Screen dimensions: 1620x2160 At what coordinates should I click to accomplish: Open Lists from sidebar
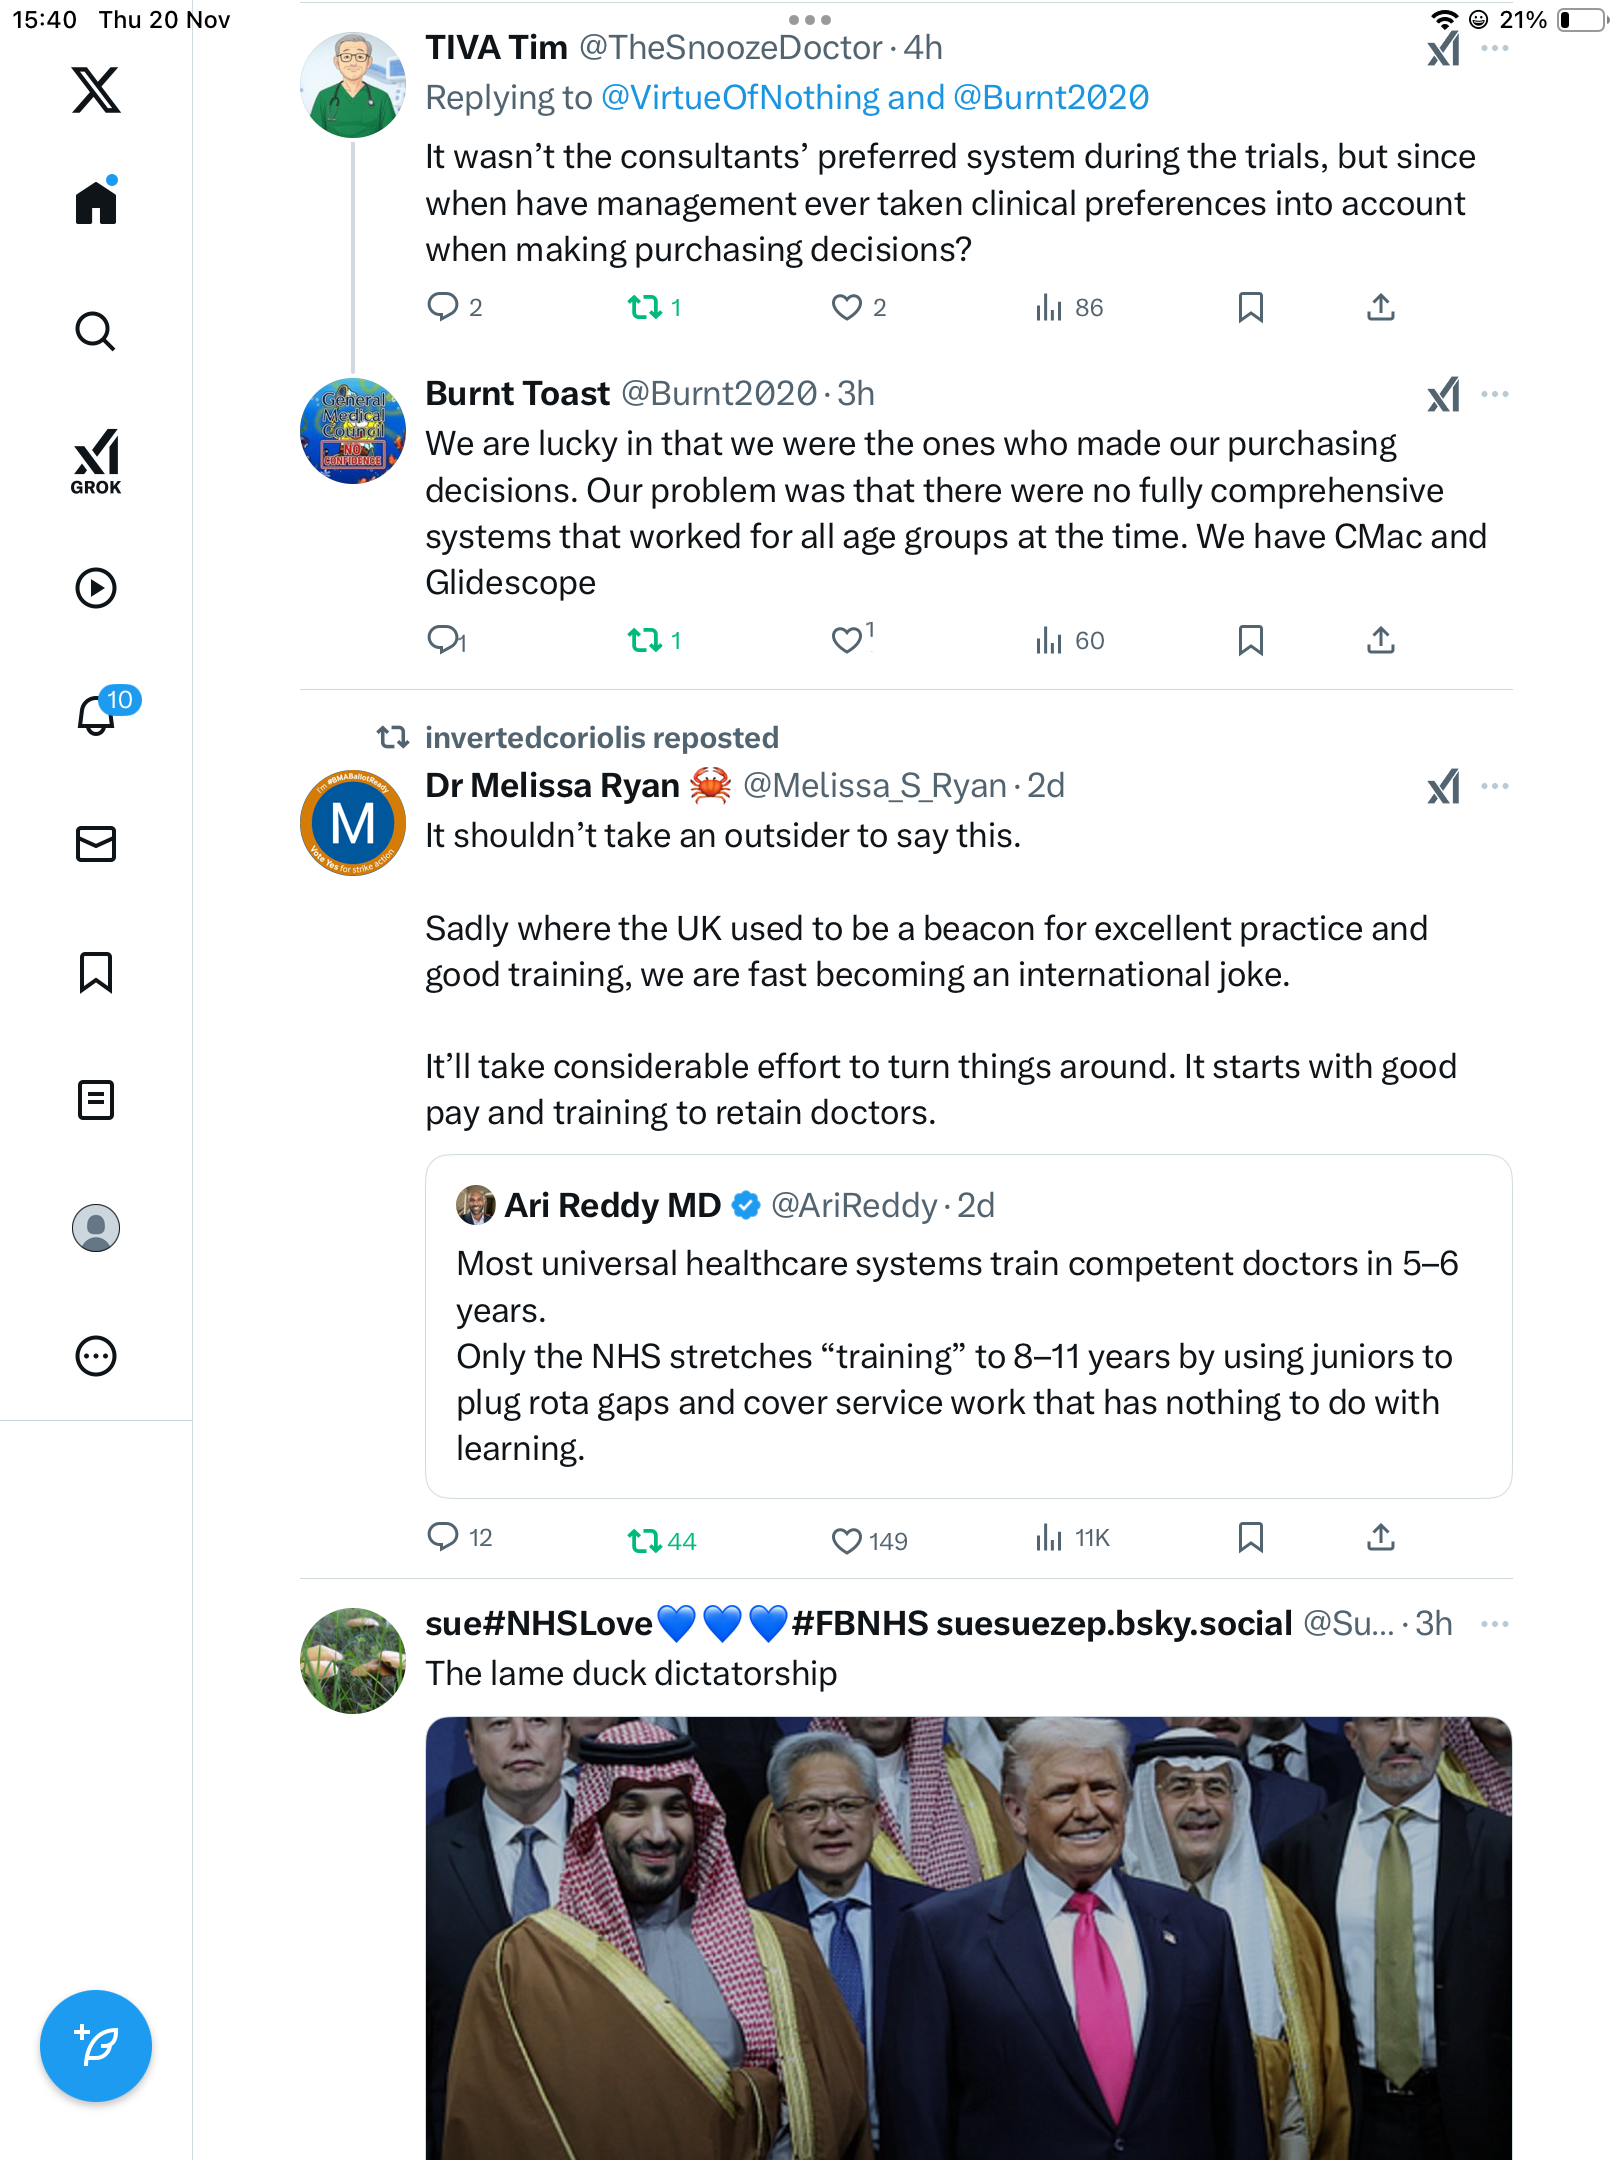96,1100
